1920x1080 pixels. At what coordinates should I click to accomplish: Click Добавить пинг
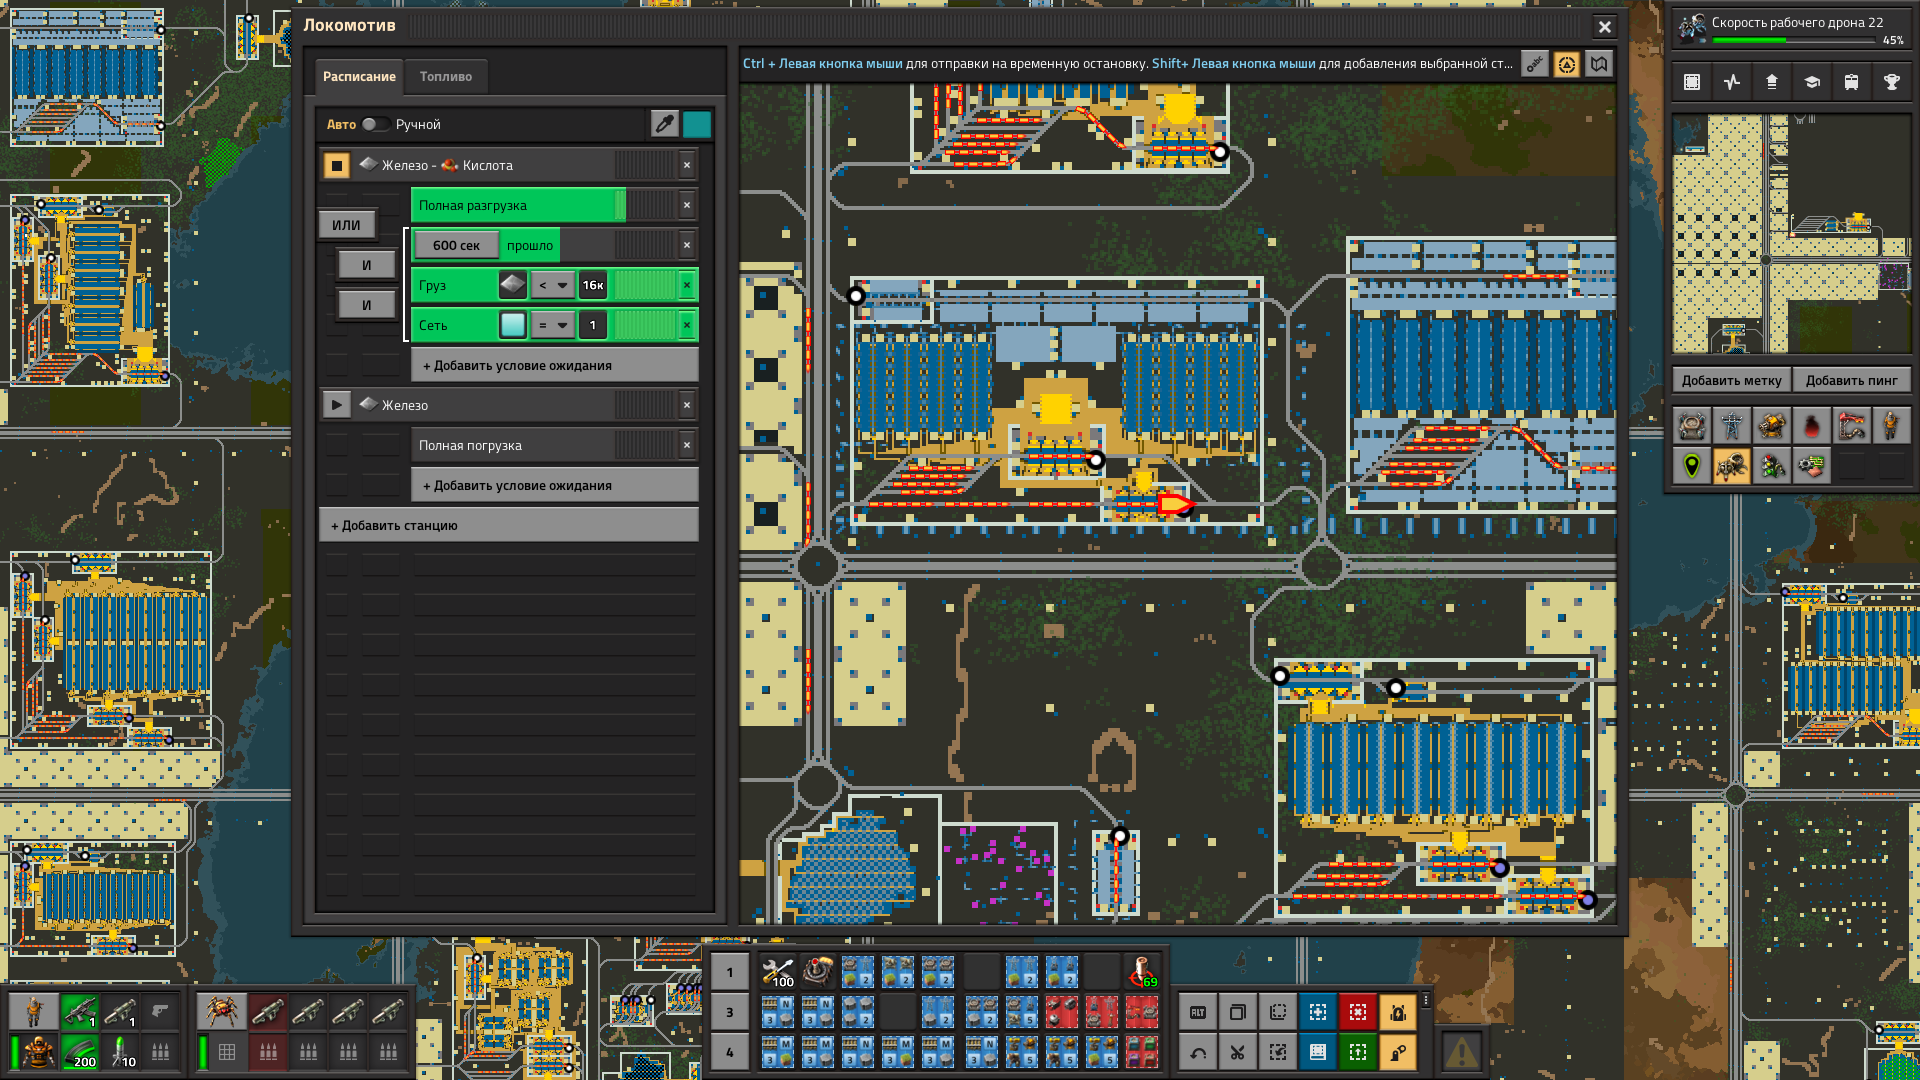pos(1851,380)
